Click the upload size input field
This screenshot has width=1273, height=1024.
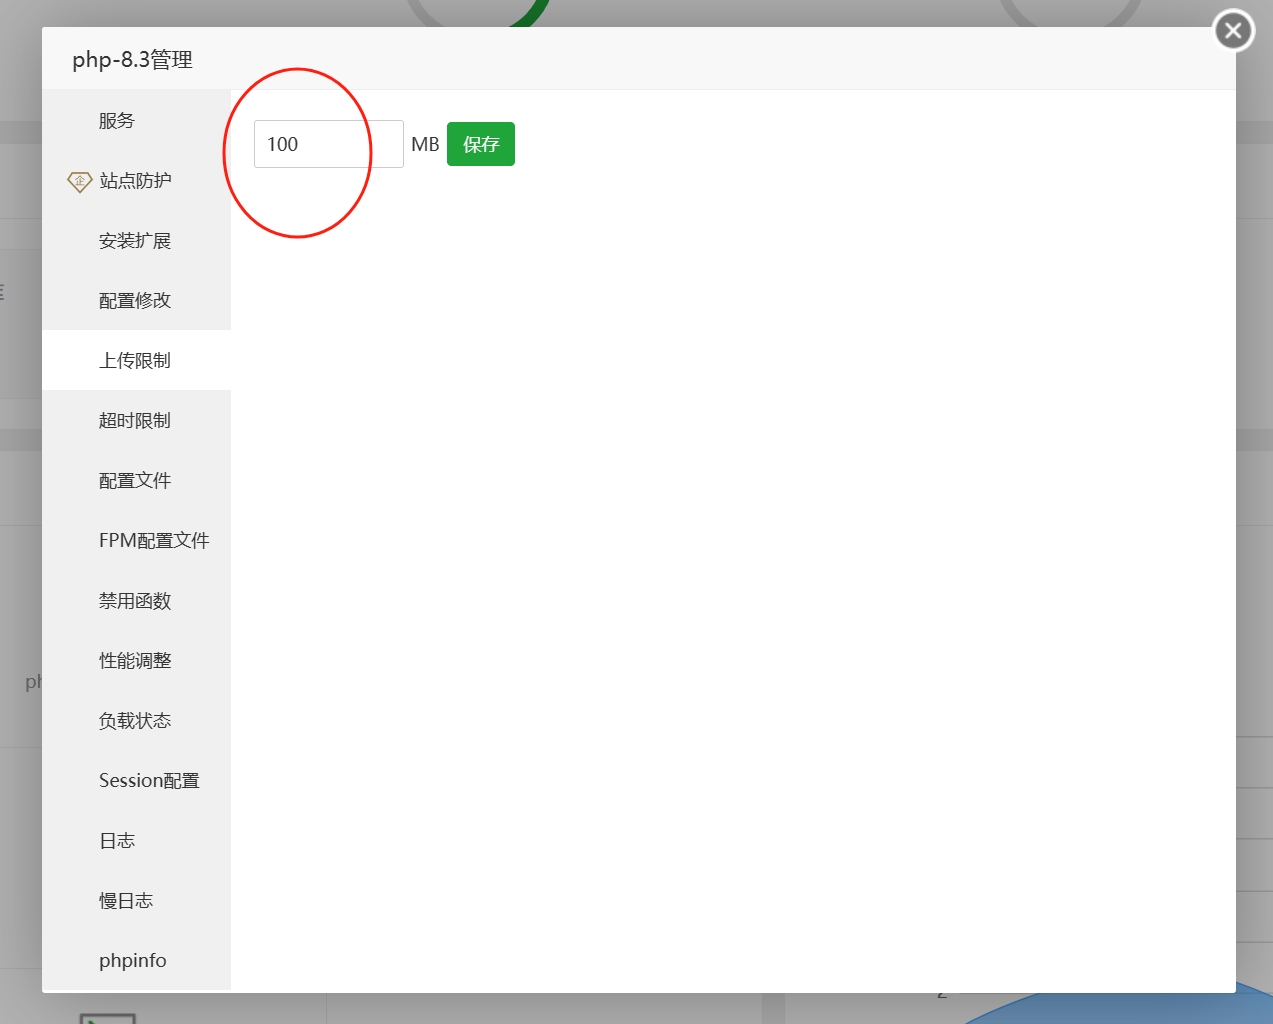(x=329, y=144)
